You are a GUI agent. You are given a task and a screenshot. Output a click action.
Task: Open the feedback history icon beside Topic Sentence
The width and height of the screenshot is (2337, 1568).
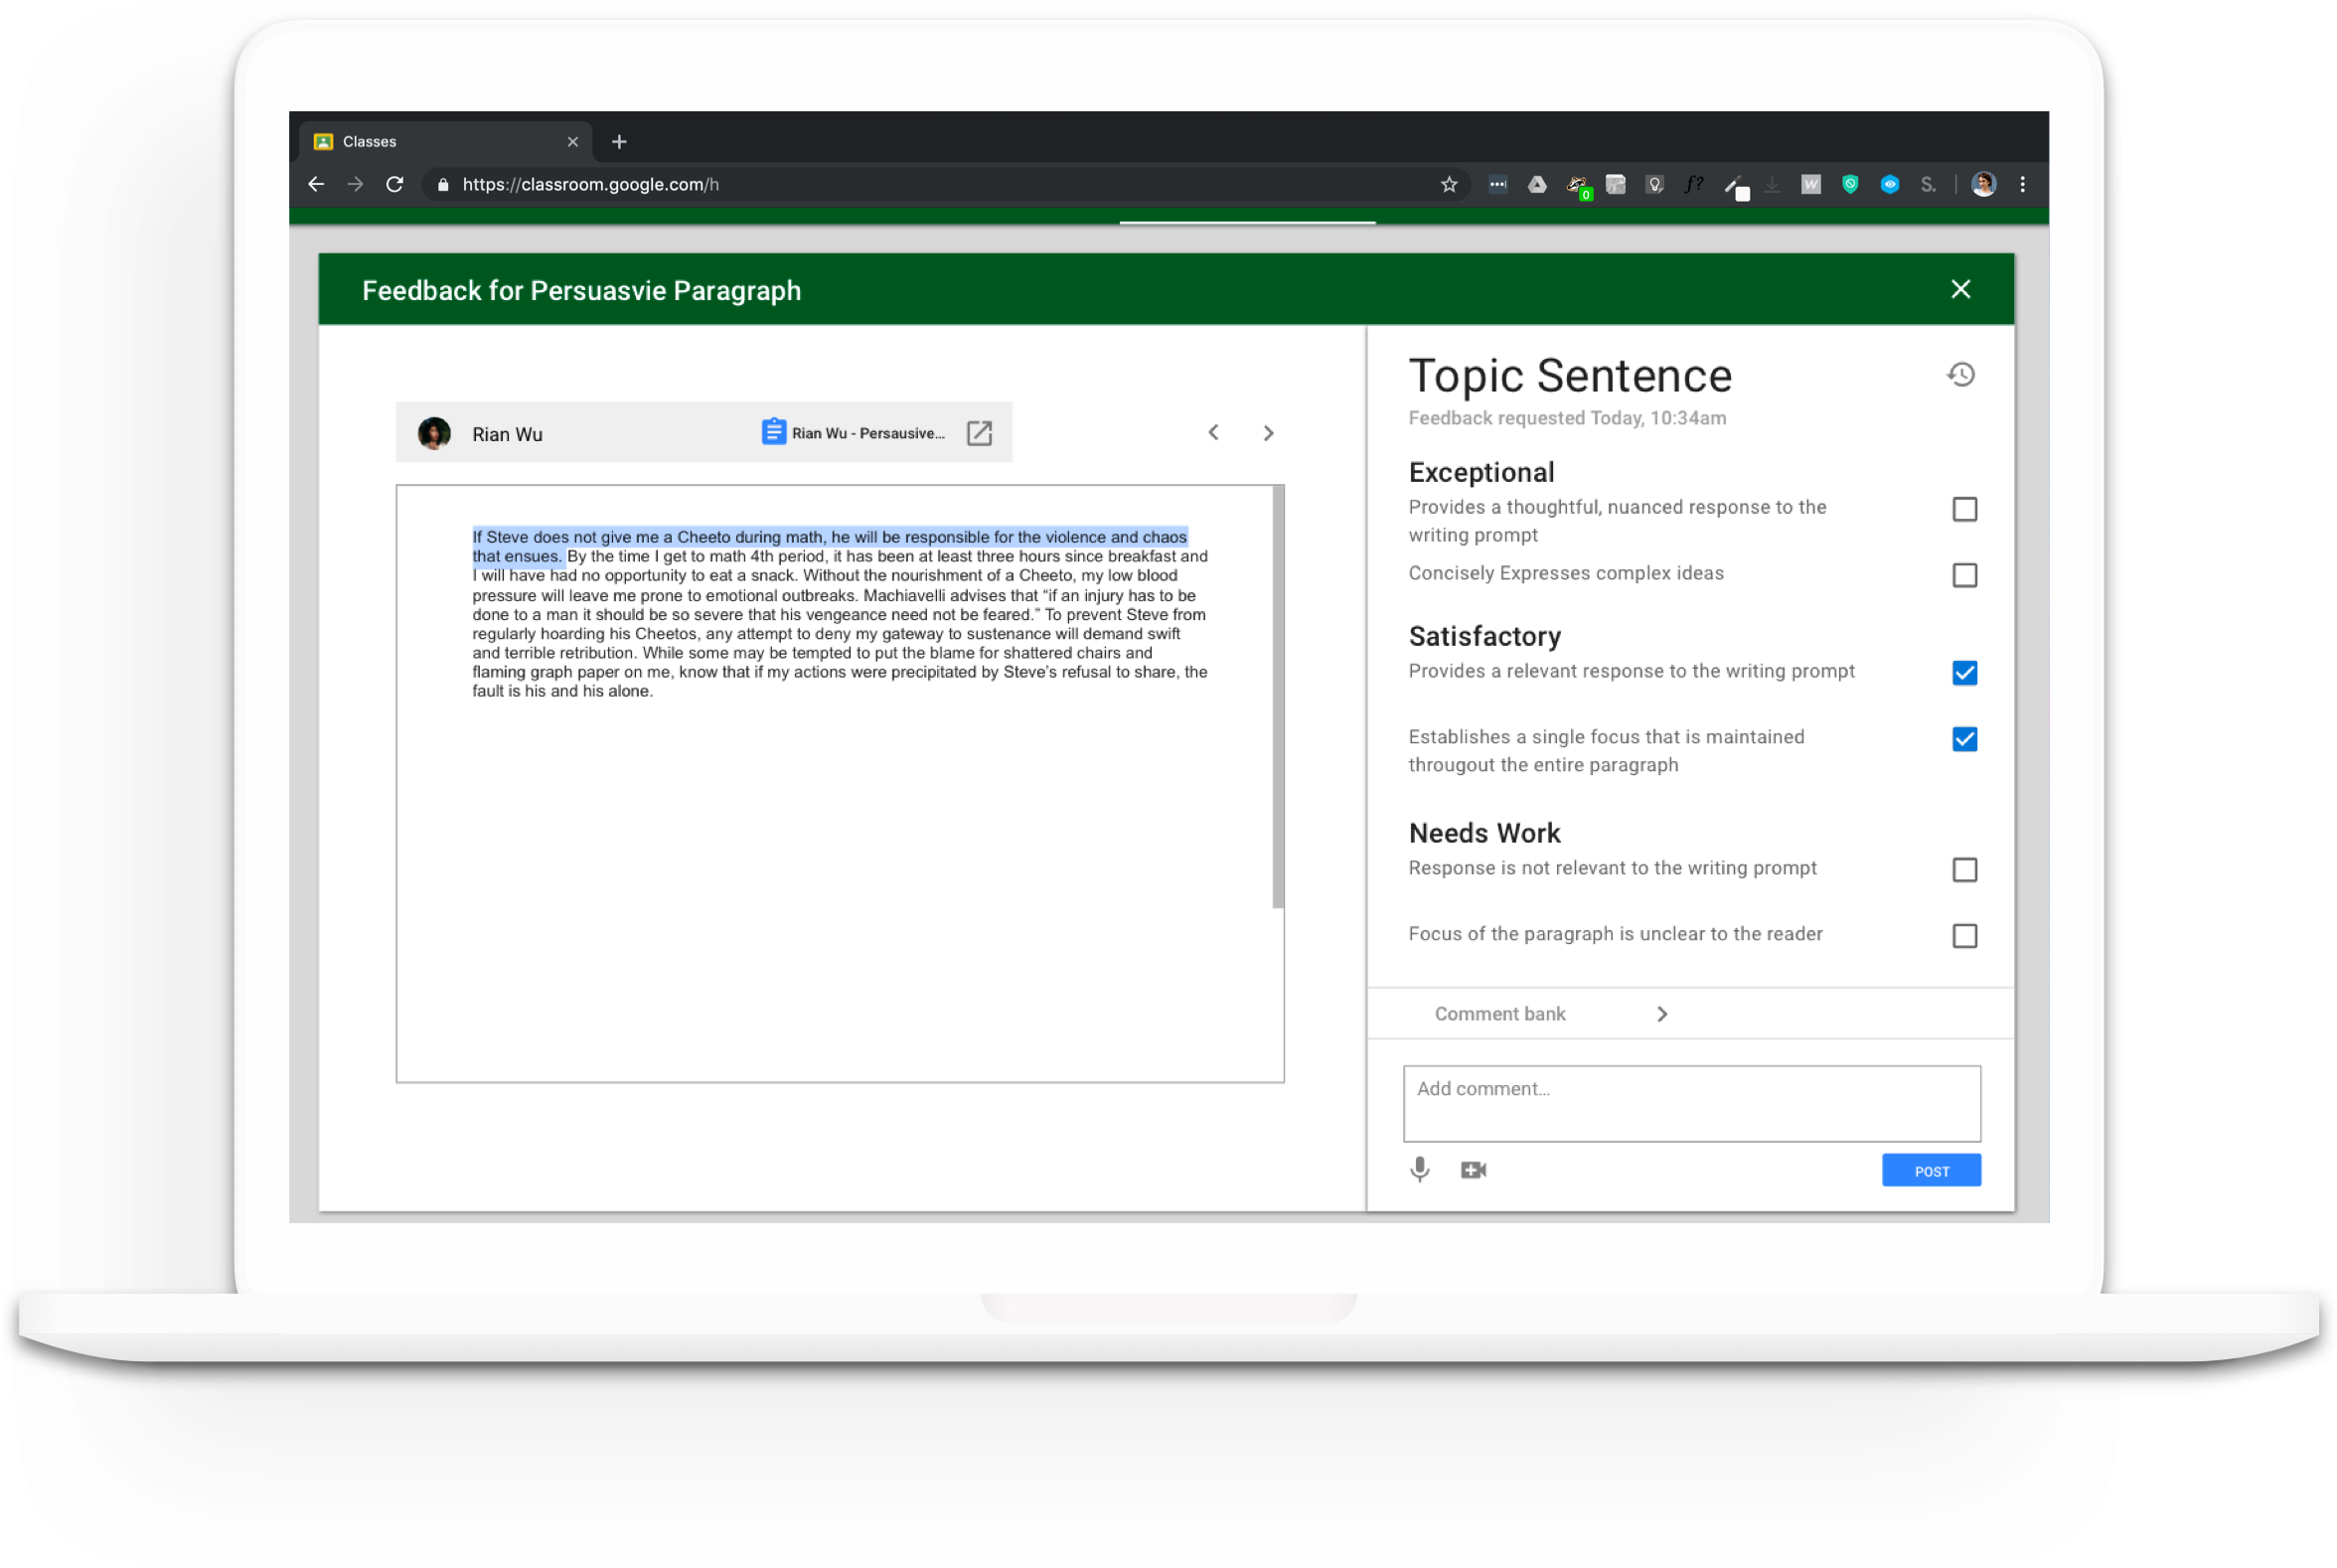(1960, 374)
